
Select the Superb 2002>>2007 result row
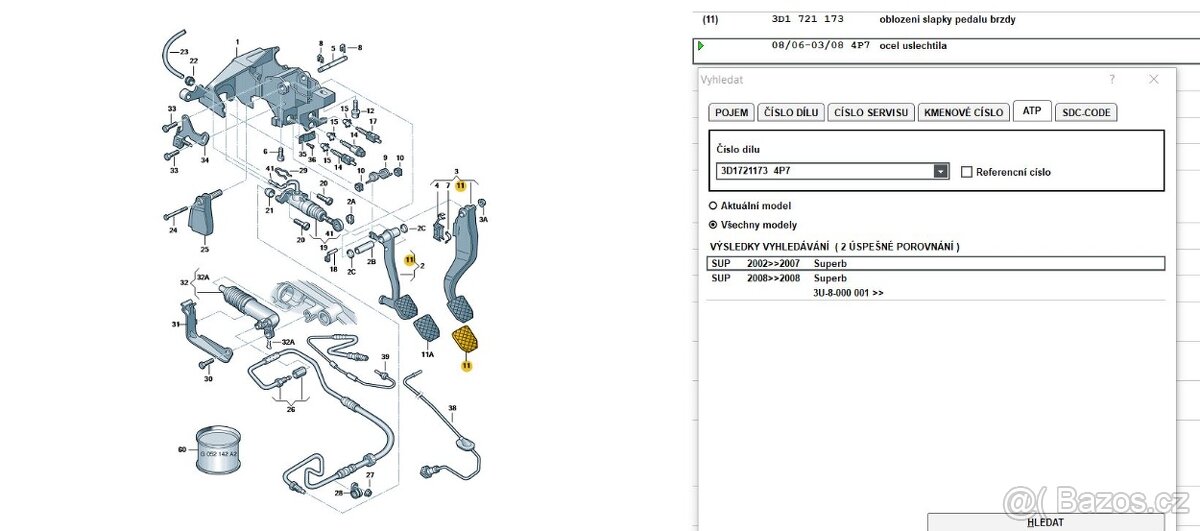pyautogui.click(x=935, y=264)
